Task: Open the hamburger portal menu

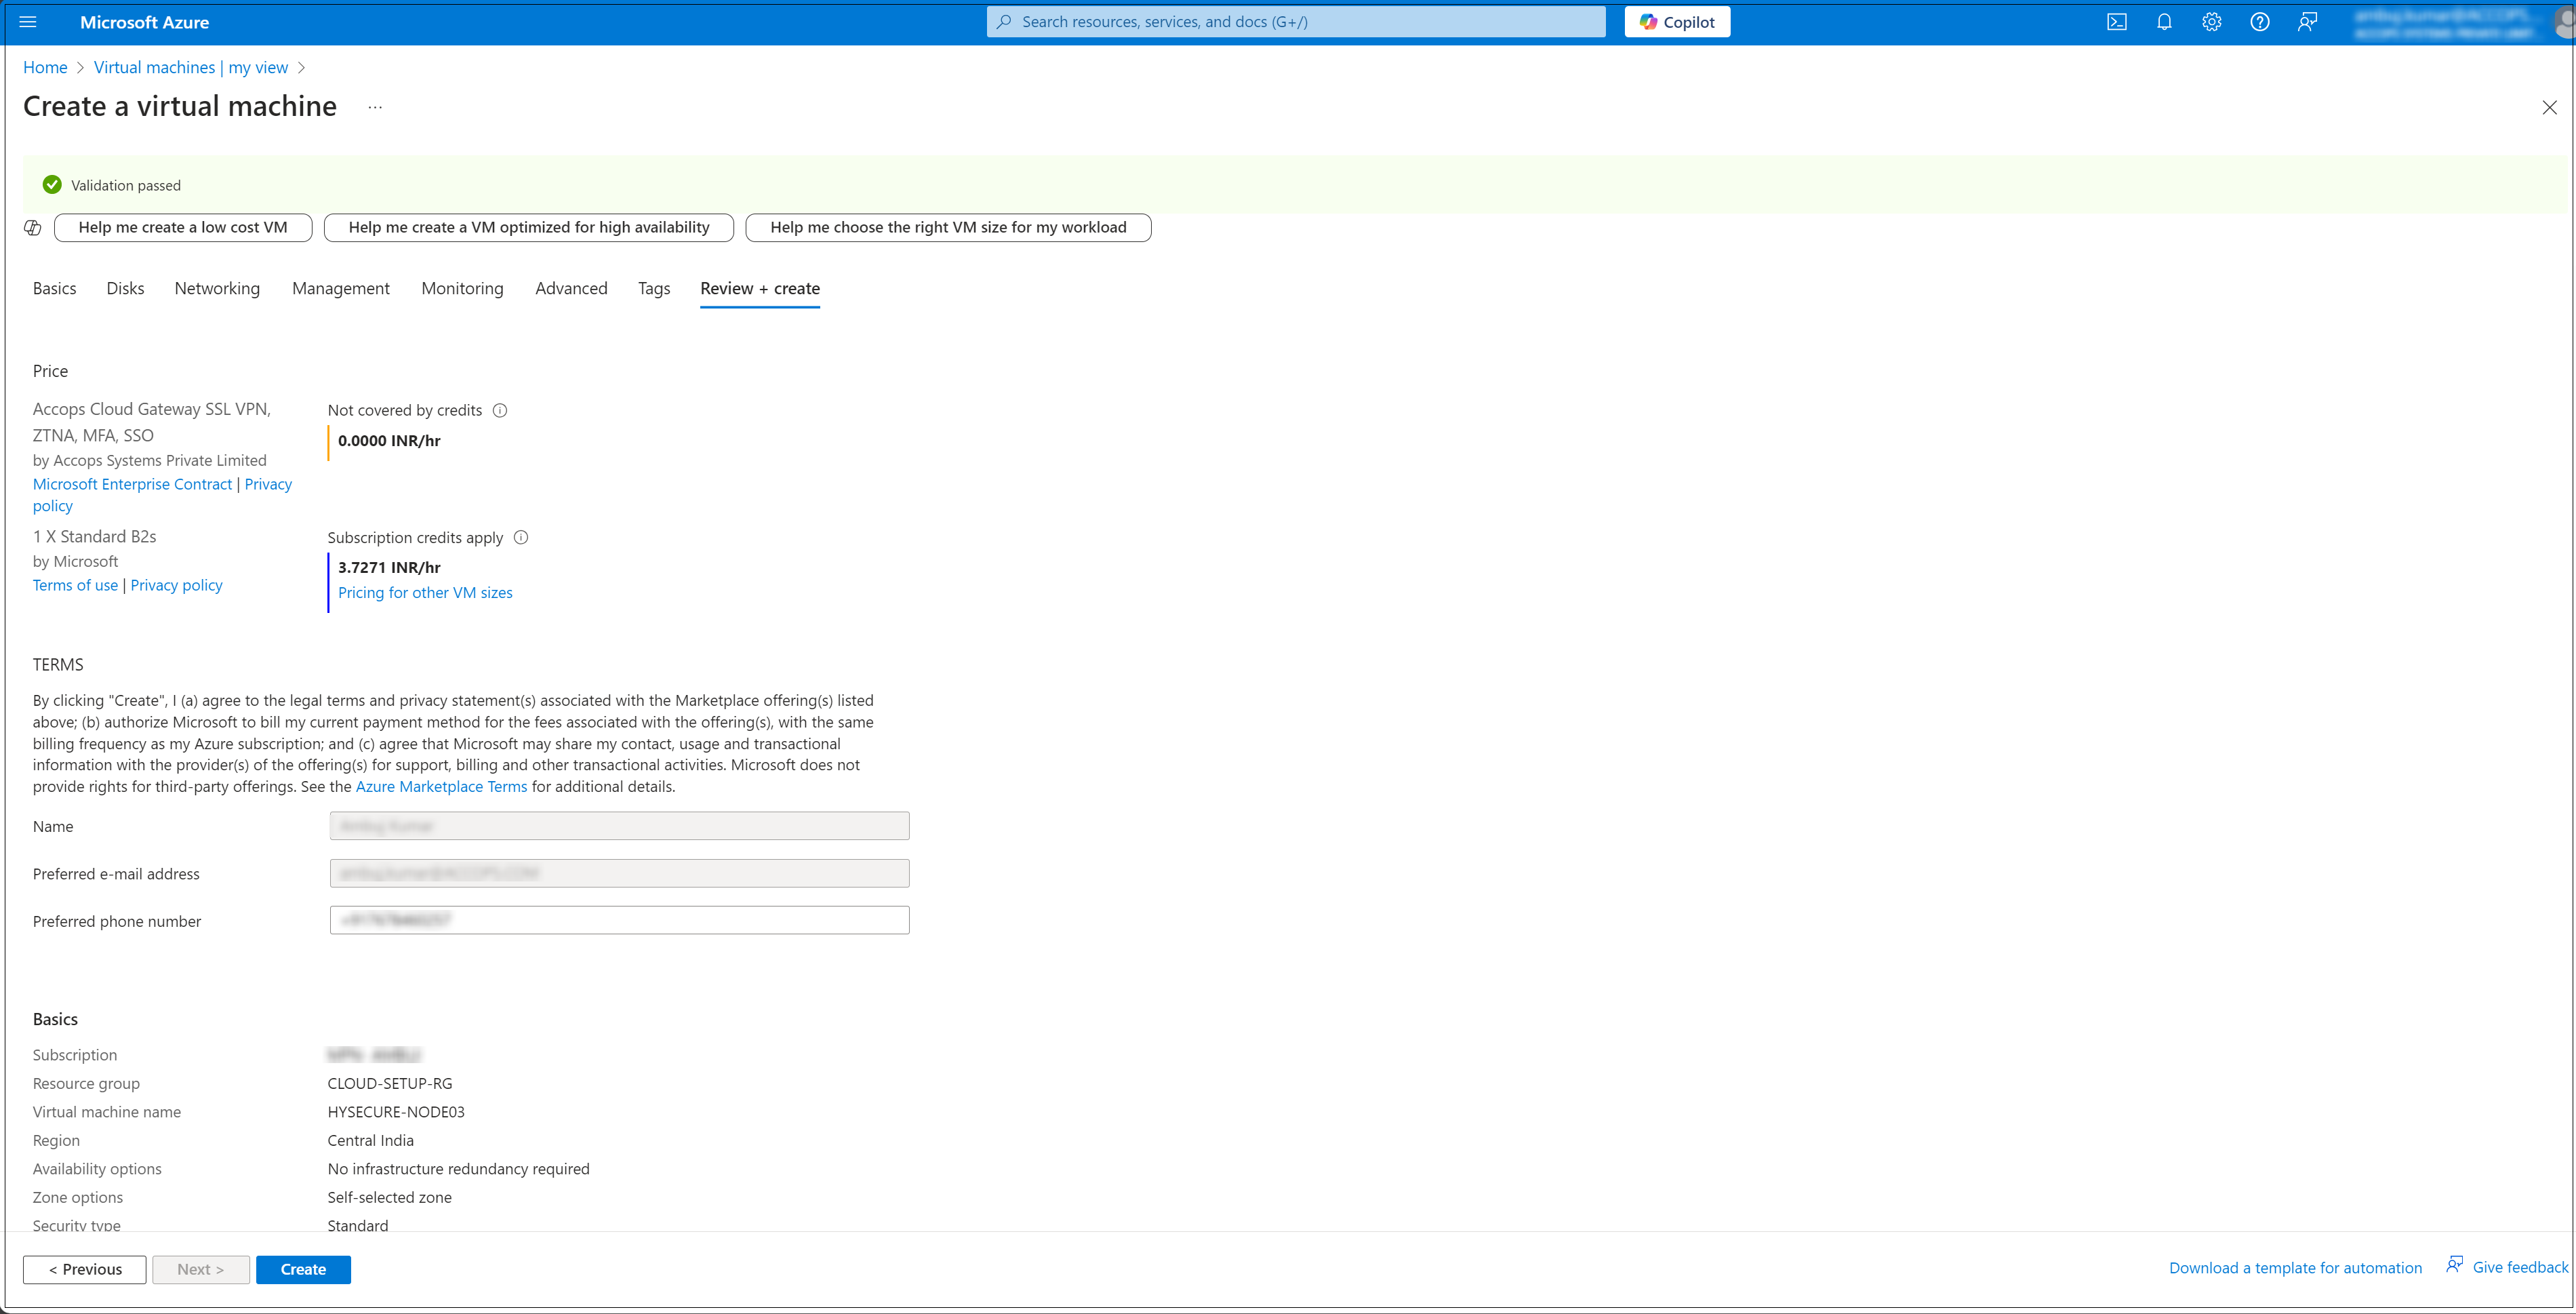Action: (28, 22)
